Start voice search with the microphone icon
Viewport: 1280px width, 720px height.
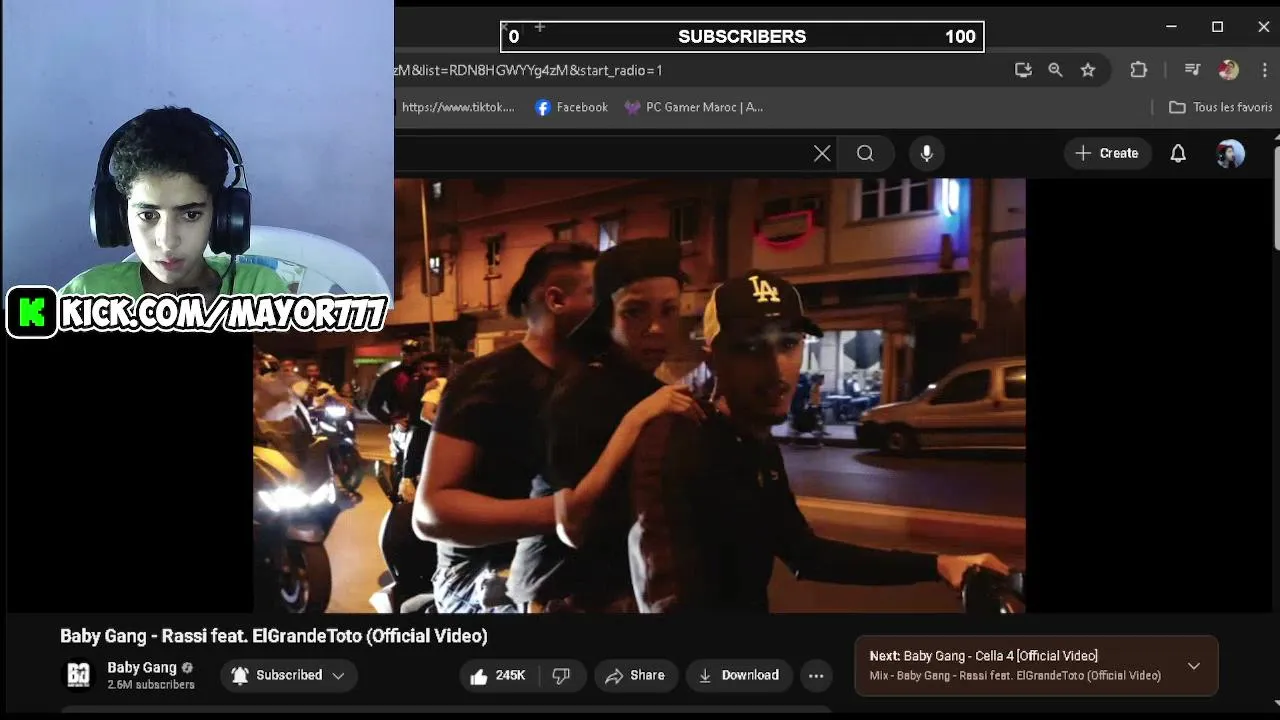(927, 153)
